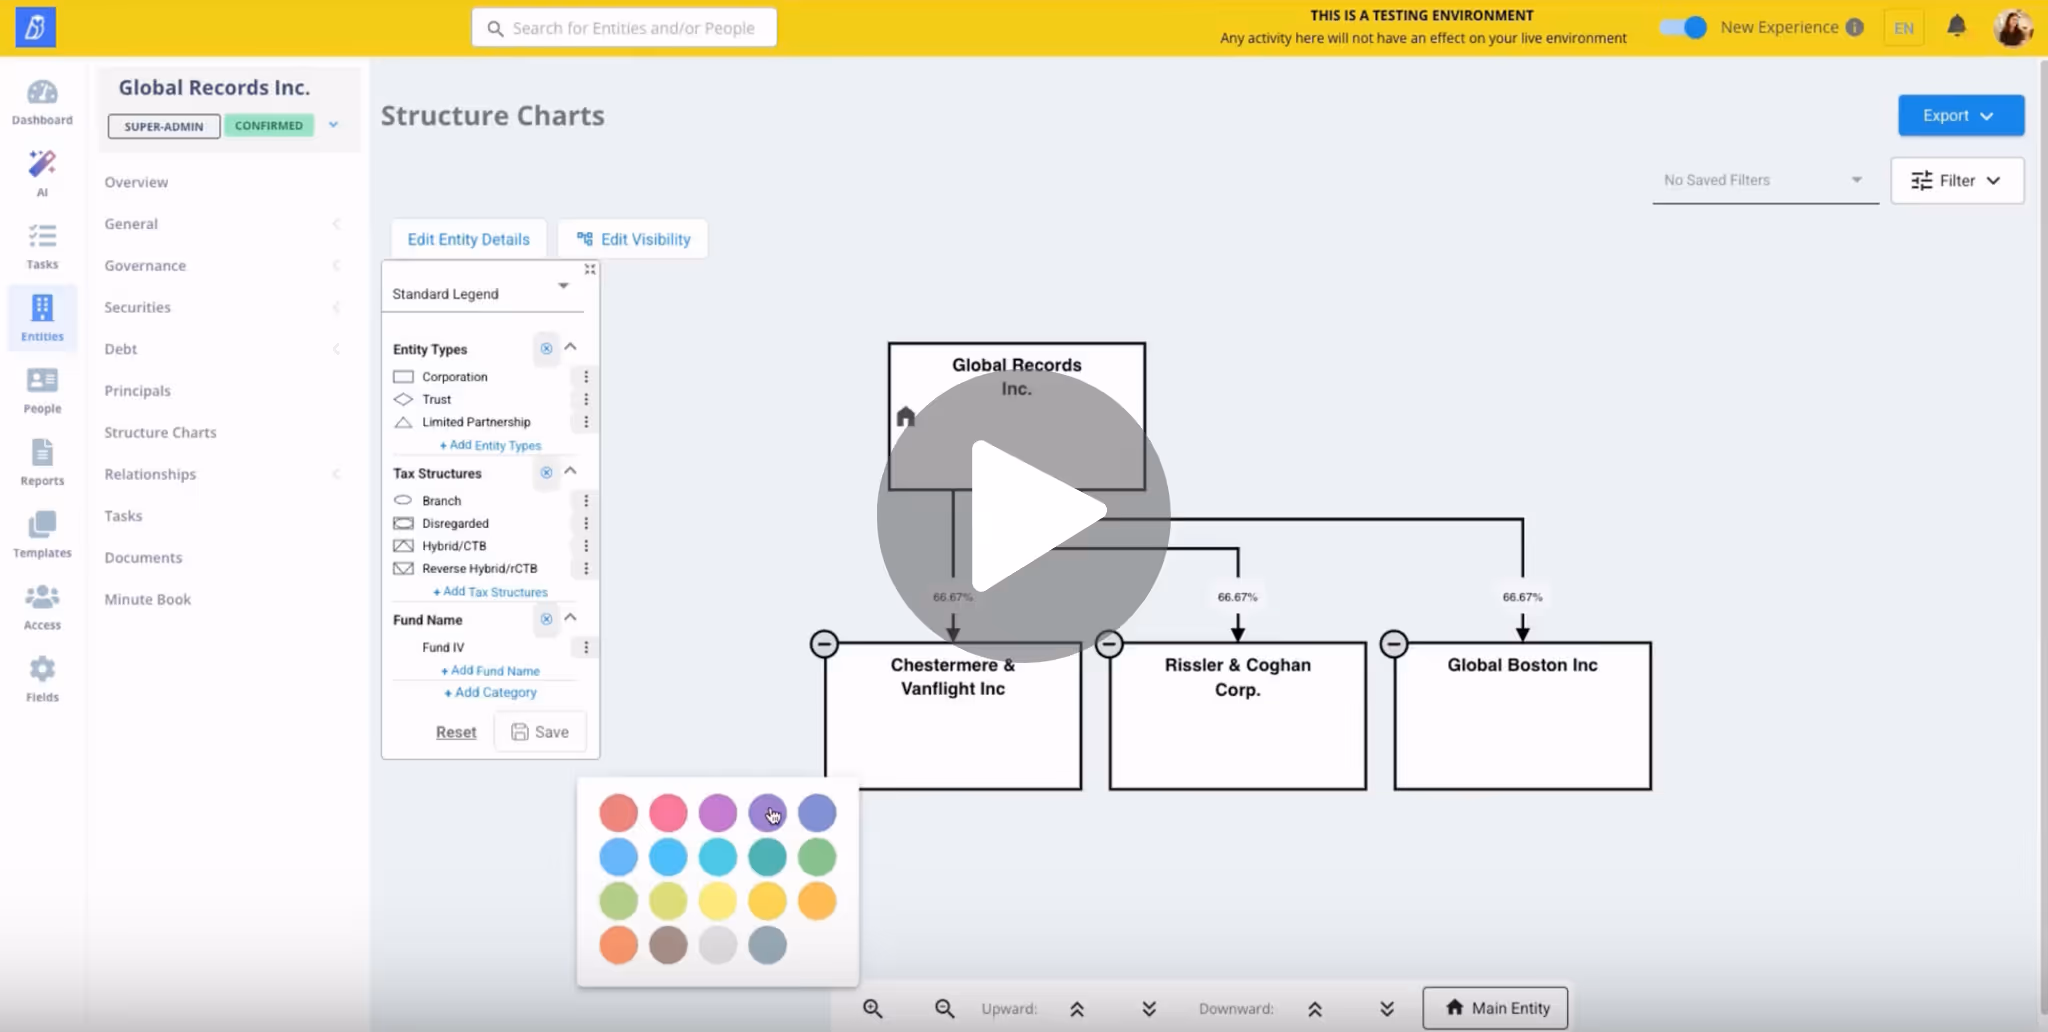
Task: Click the Search for Entities input field
Action: point(624,28)
